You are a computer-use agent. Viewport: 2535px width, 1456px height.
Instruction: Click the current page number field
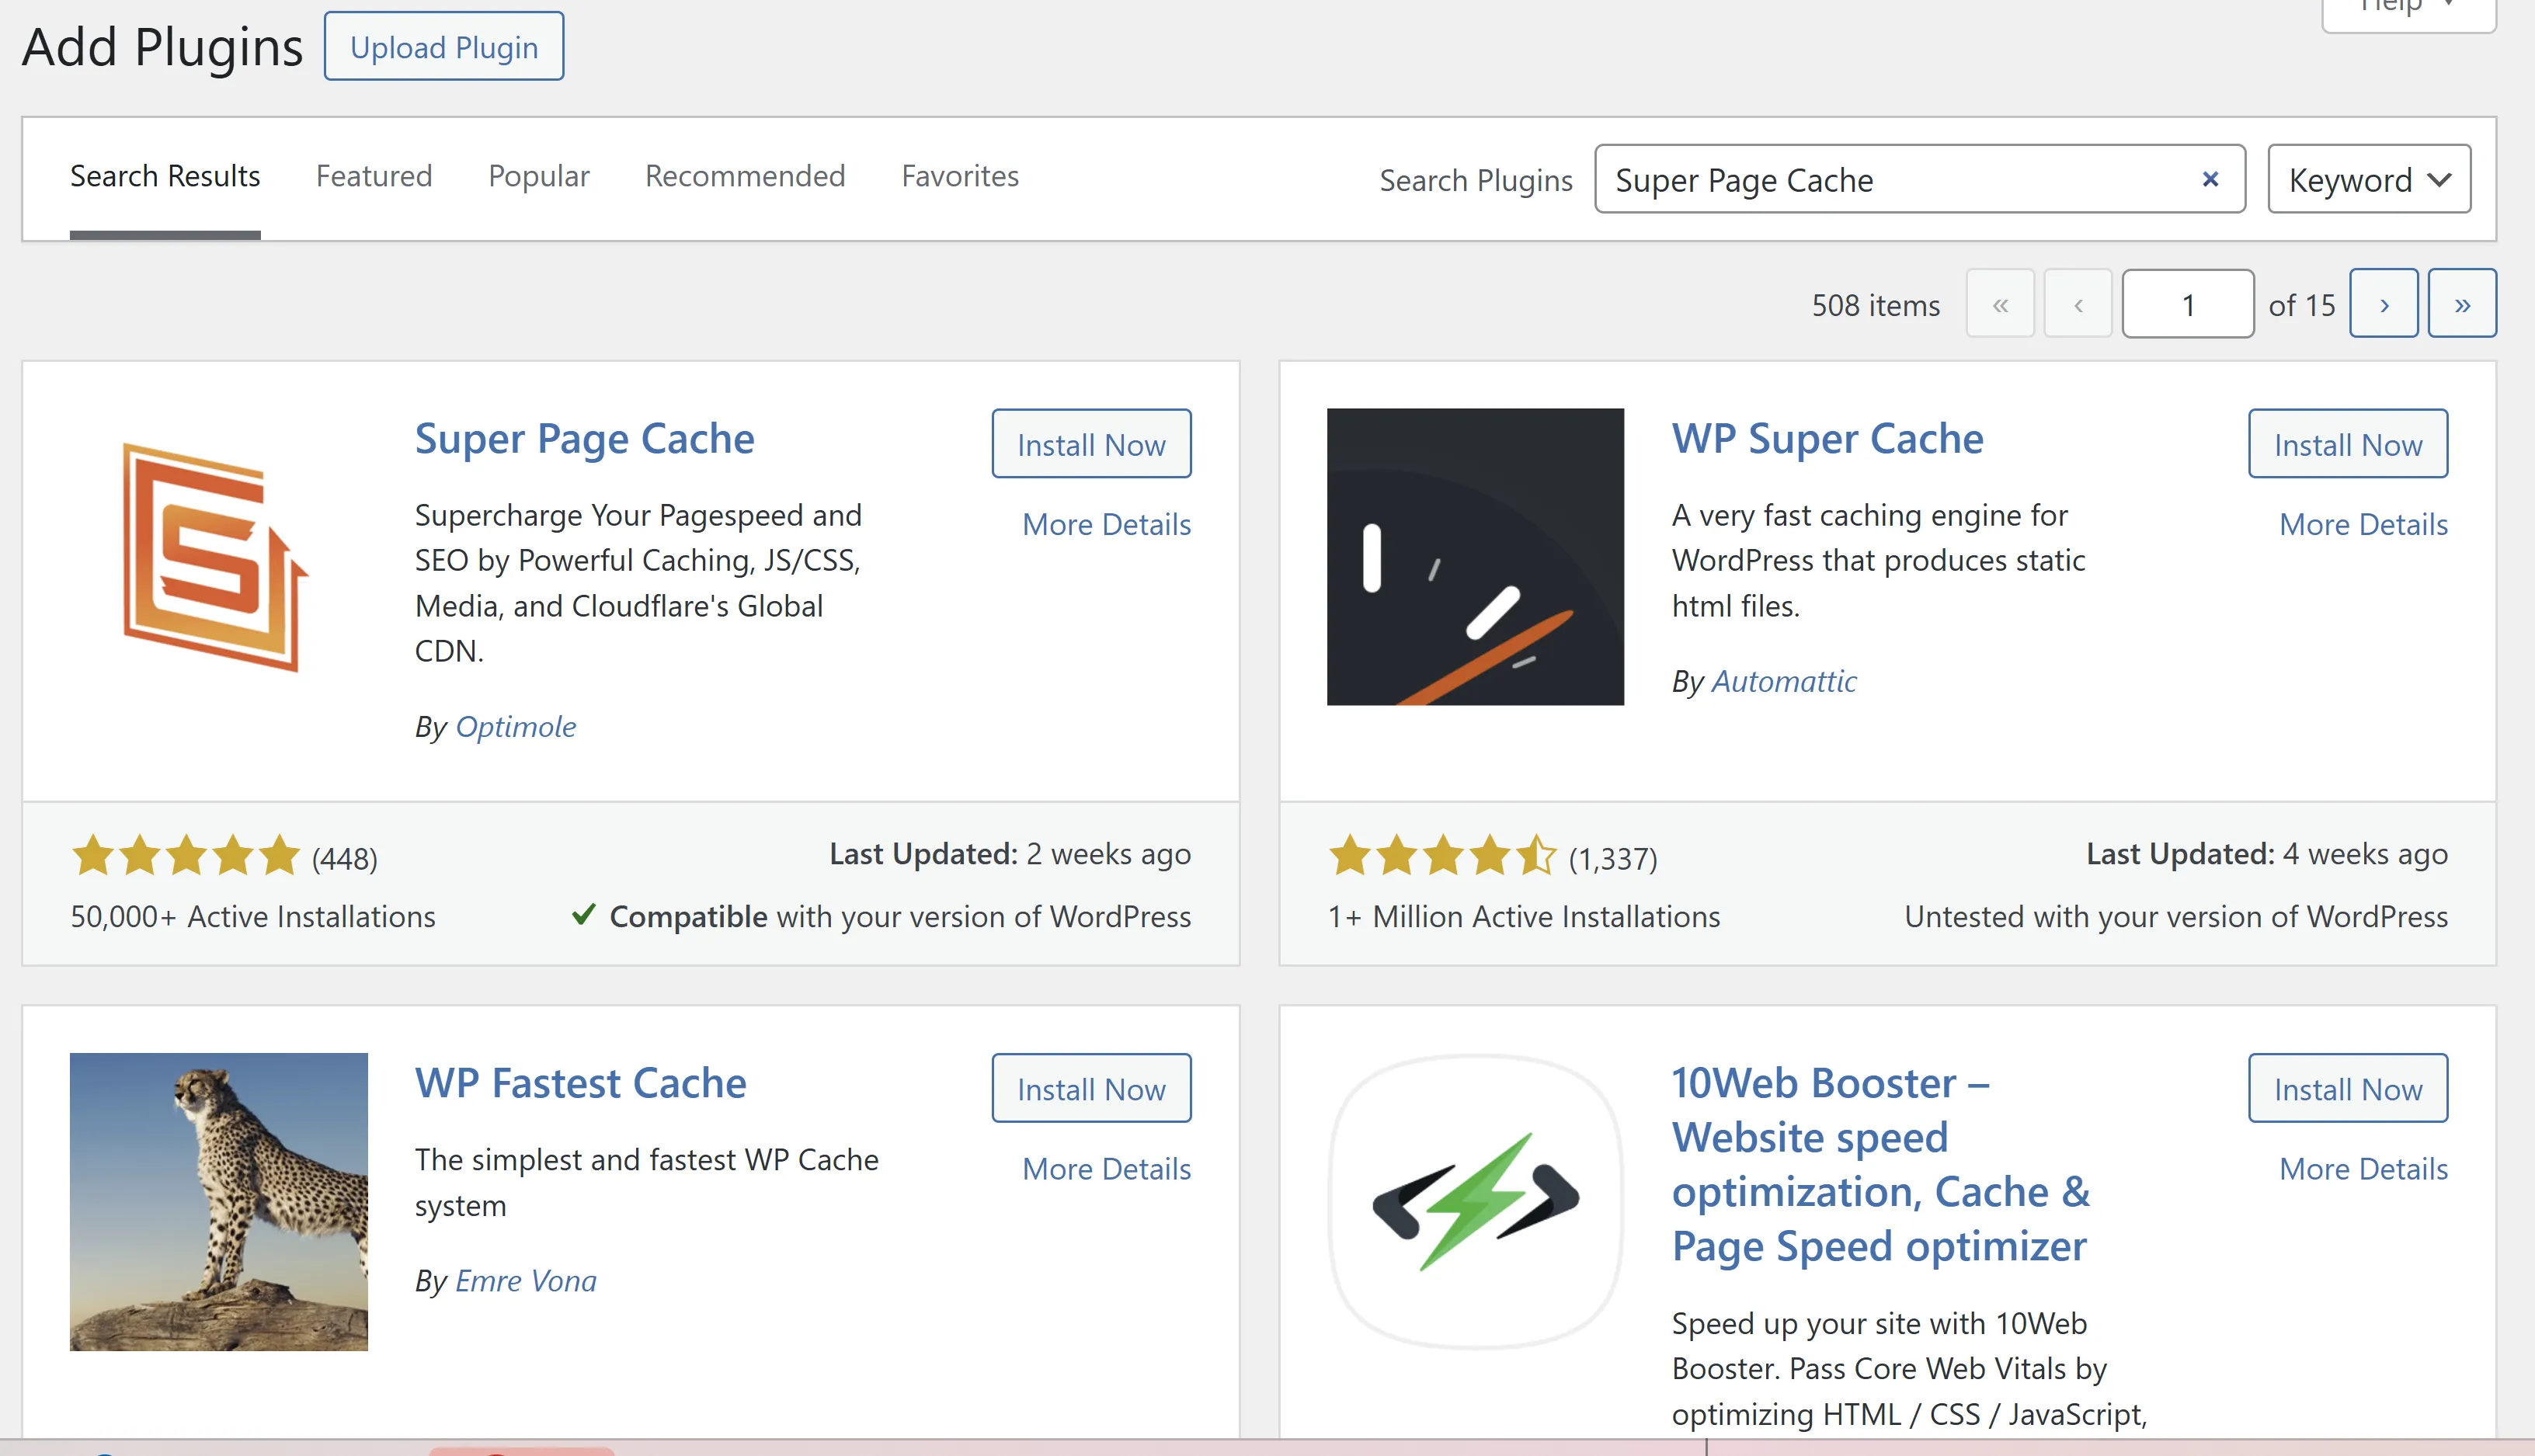pos(2188,304)
